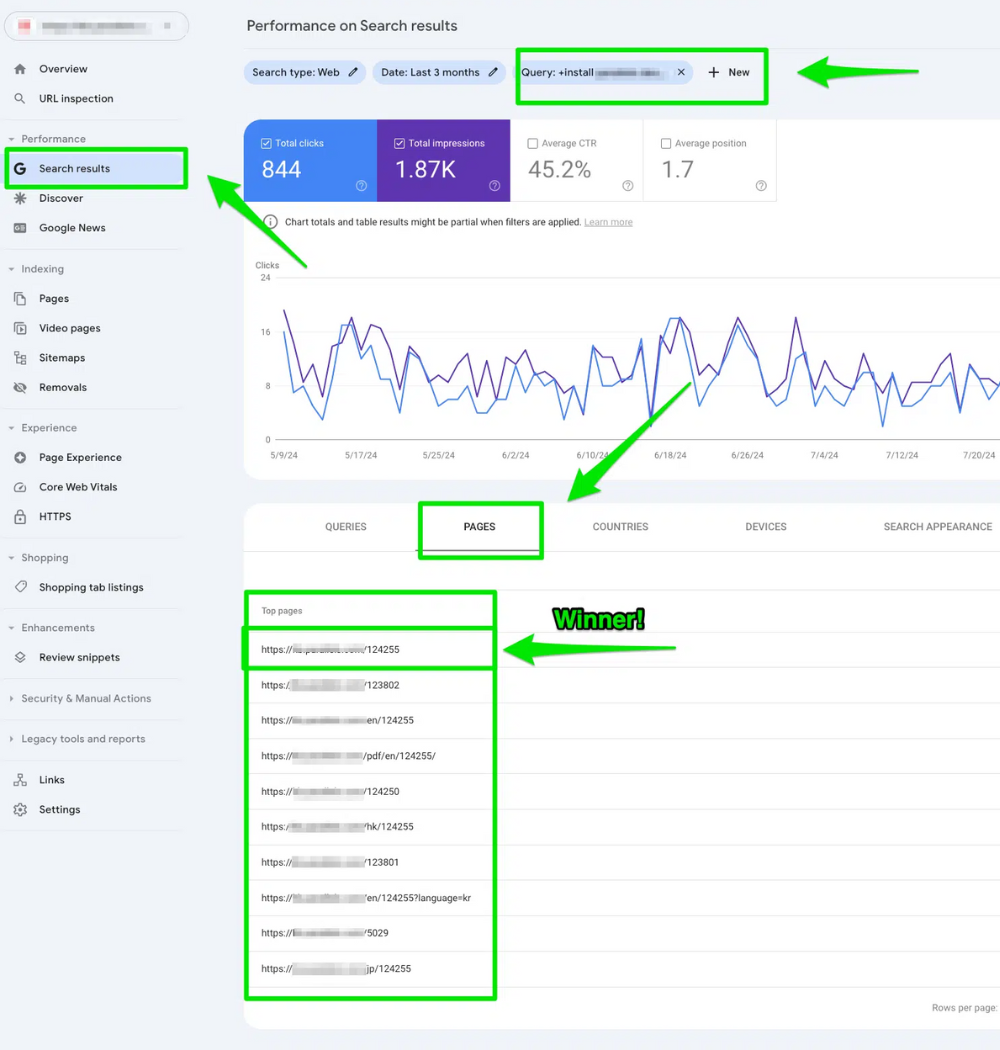
Task: Switch to the COUNTRIES tab
Action: pos(619,527)
